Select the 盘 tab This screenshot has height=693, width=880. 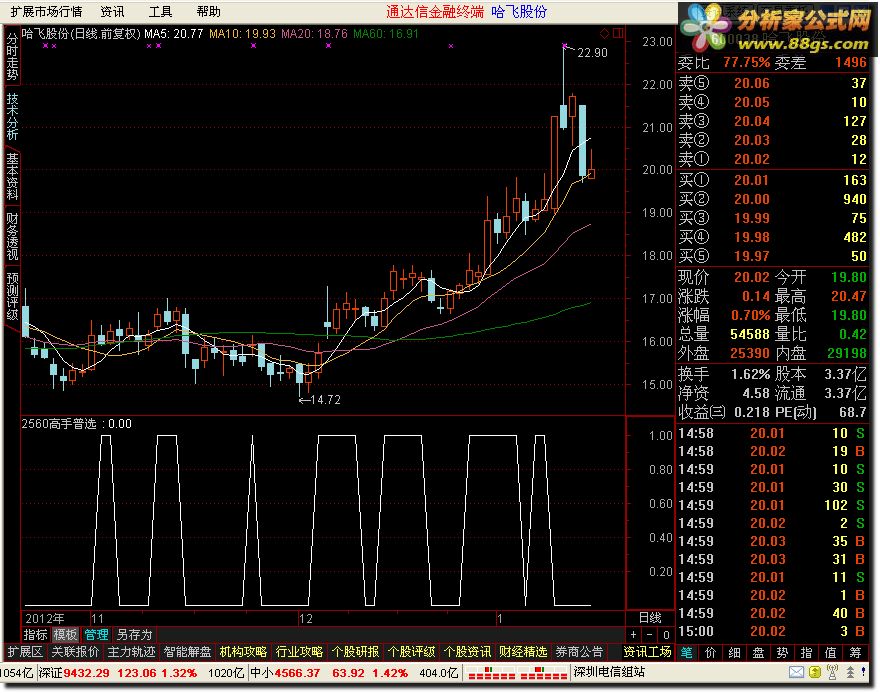pos(758,653)
